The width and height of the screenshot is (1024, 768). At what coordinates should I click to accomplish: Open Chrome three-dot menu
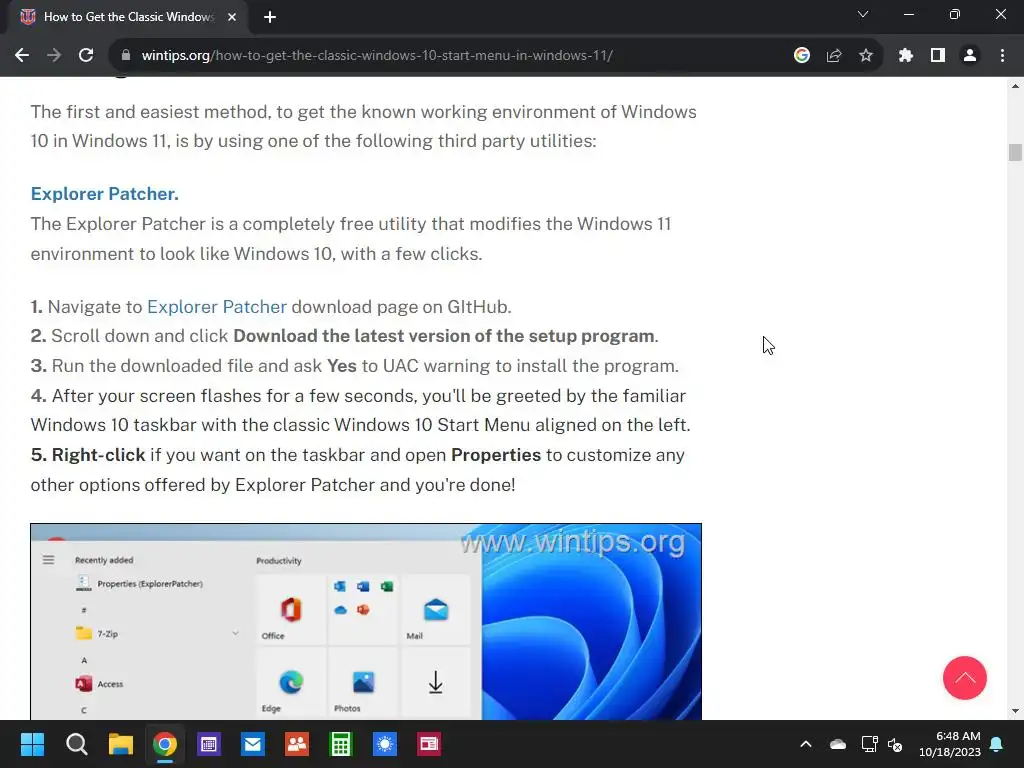pyautogui.click(x=1002, y=56)
